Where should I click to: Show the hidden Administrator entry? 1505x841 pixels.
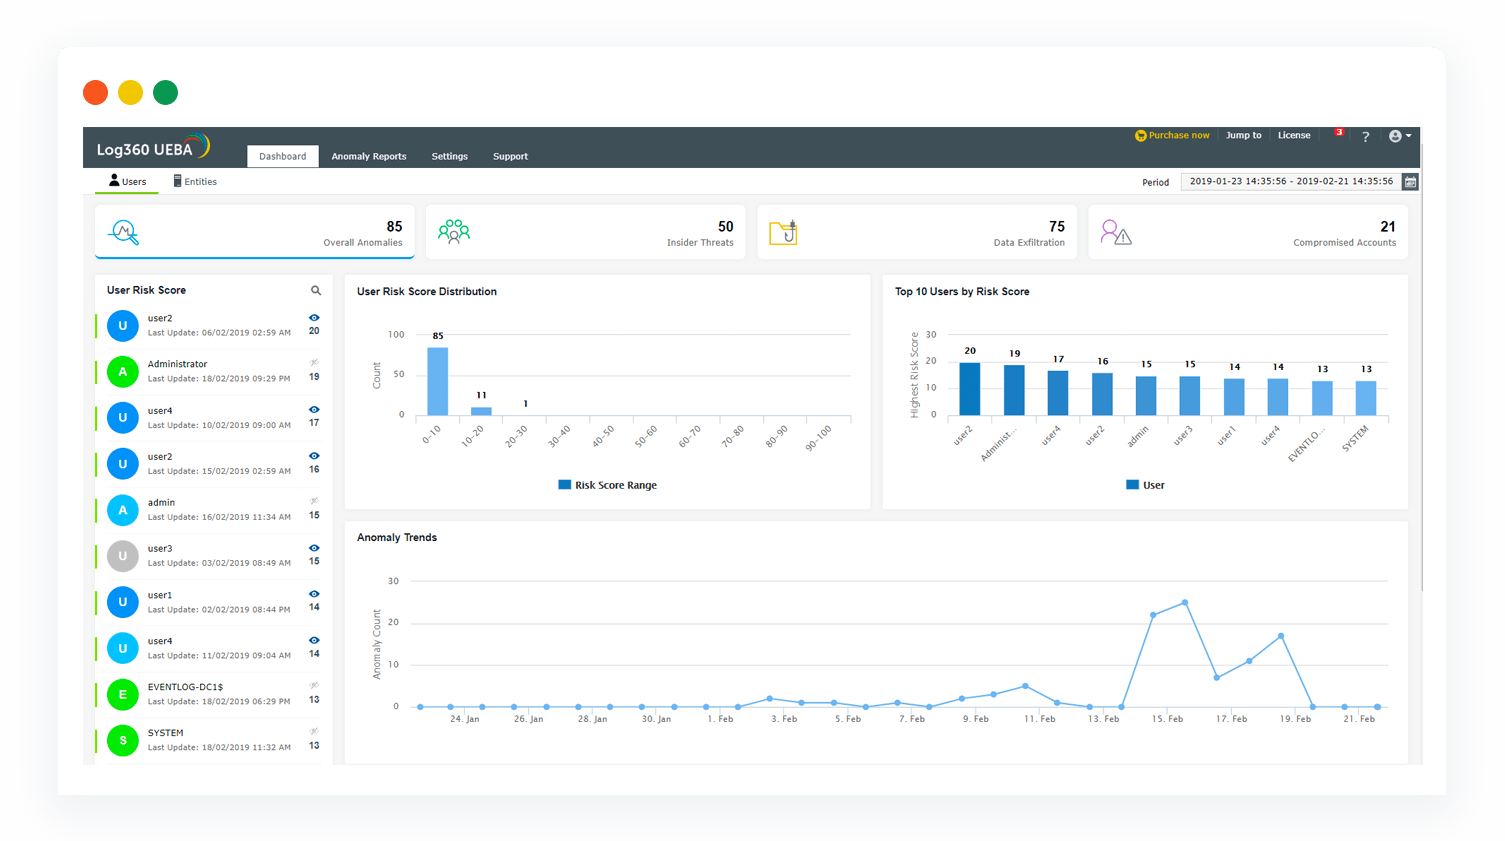(x=313, y=364)
